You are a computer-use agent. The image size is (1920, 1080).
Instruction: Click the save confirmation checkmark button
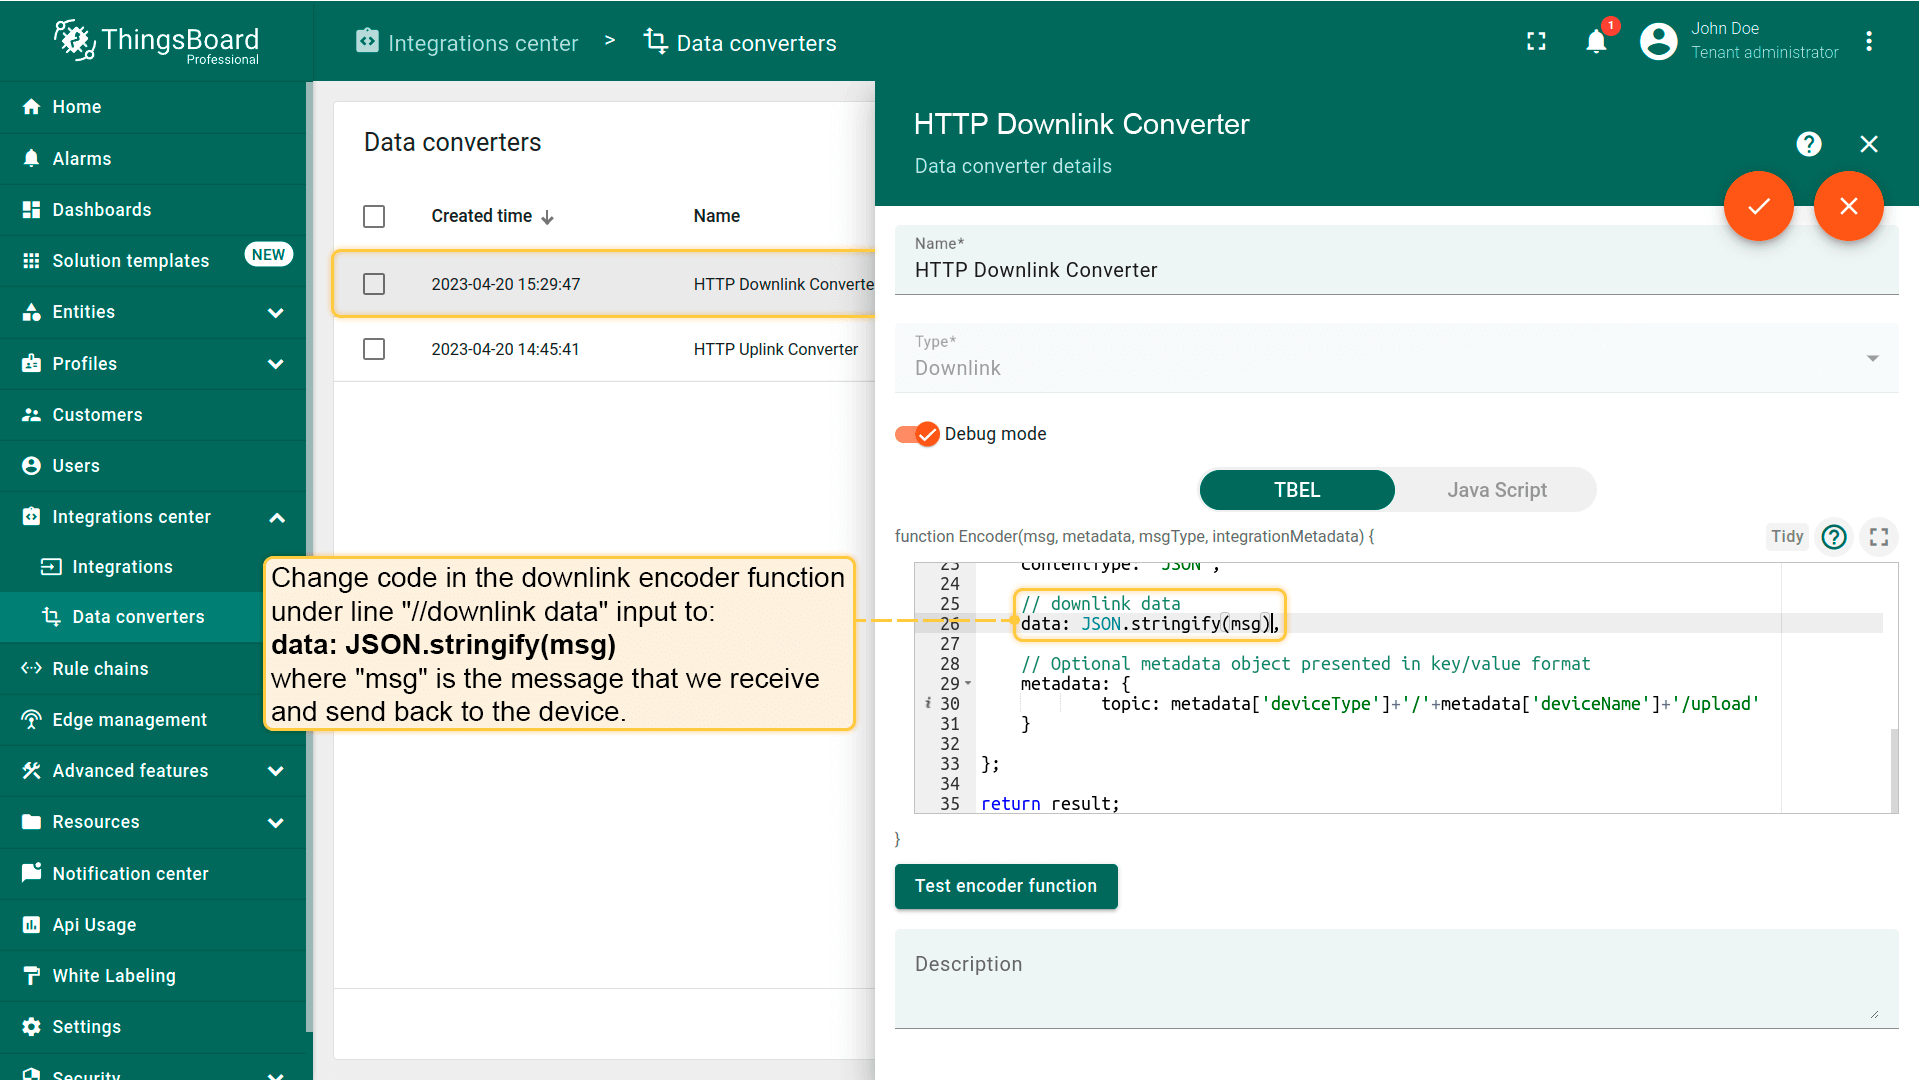[x=1758, y=206]
